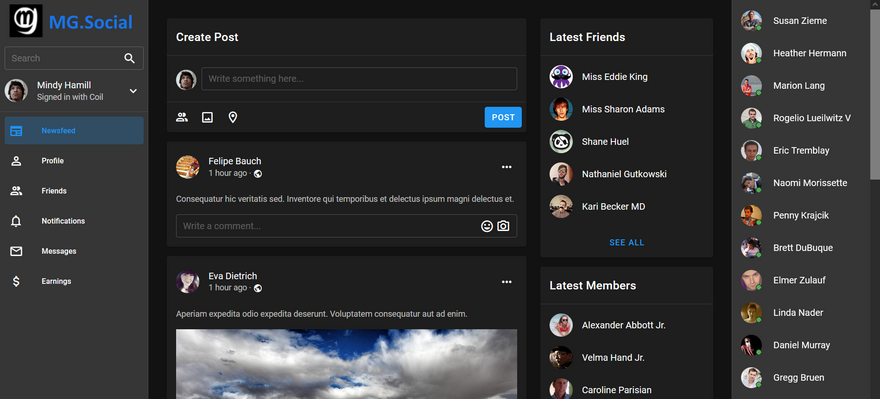Click the Profile person icon
The image size is (880, 399).
16,161
